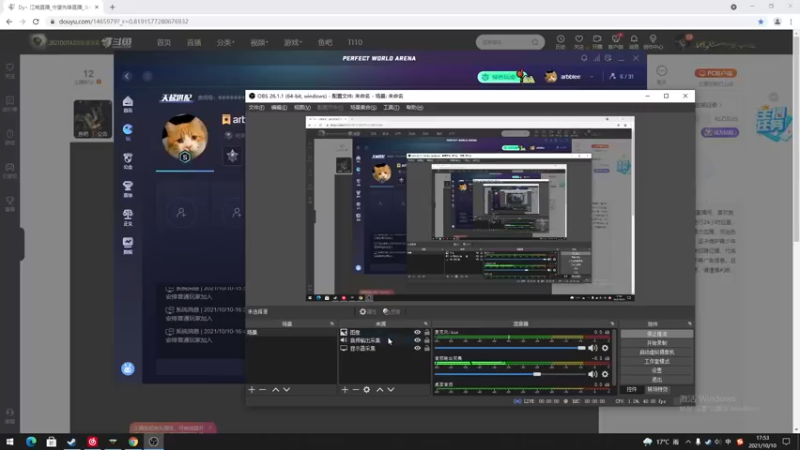Adjust the 麦克风/Aux volume slider
The width and height of the screenshot is (800, 450).
click(510, 348)
